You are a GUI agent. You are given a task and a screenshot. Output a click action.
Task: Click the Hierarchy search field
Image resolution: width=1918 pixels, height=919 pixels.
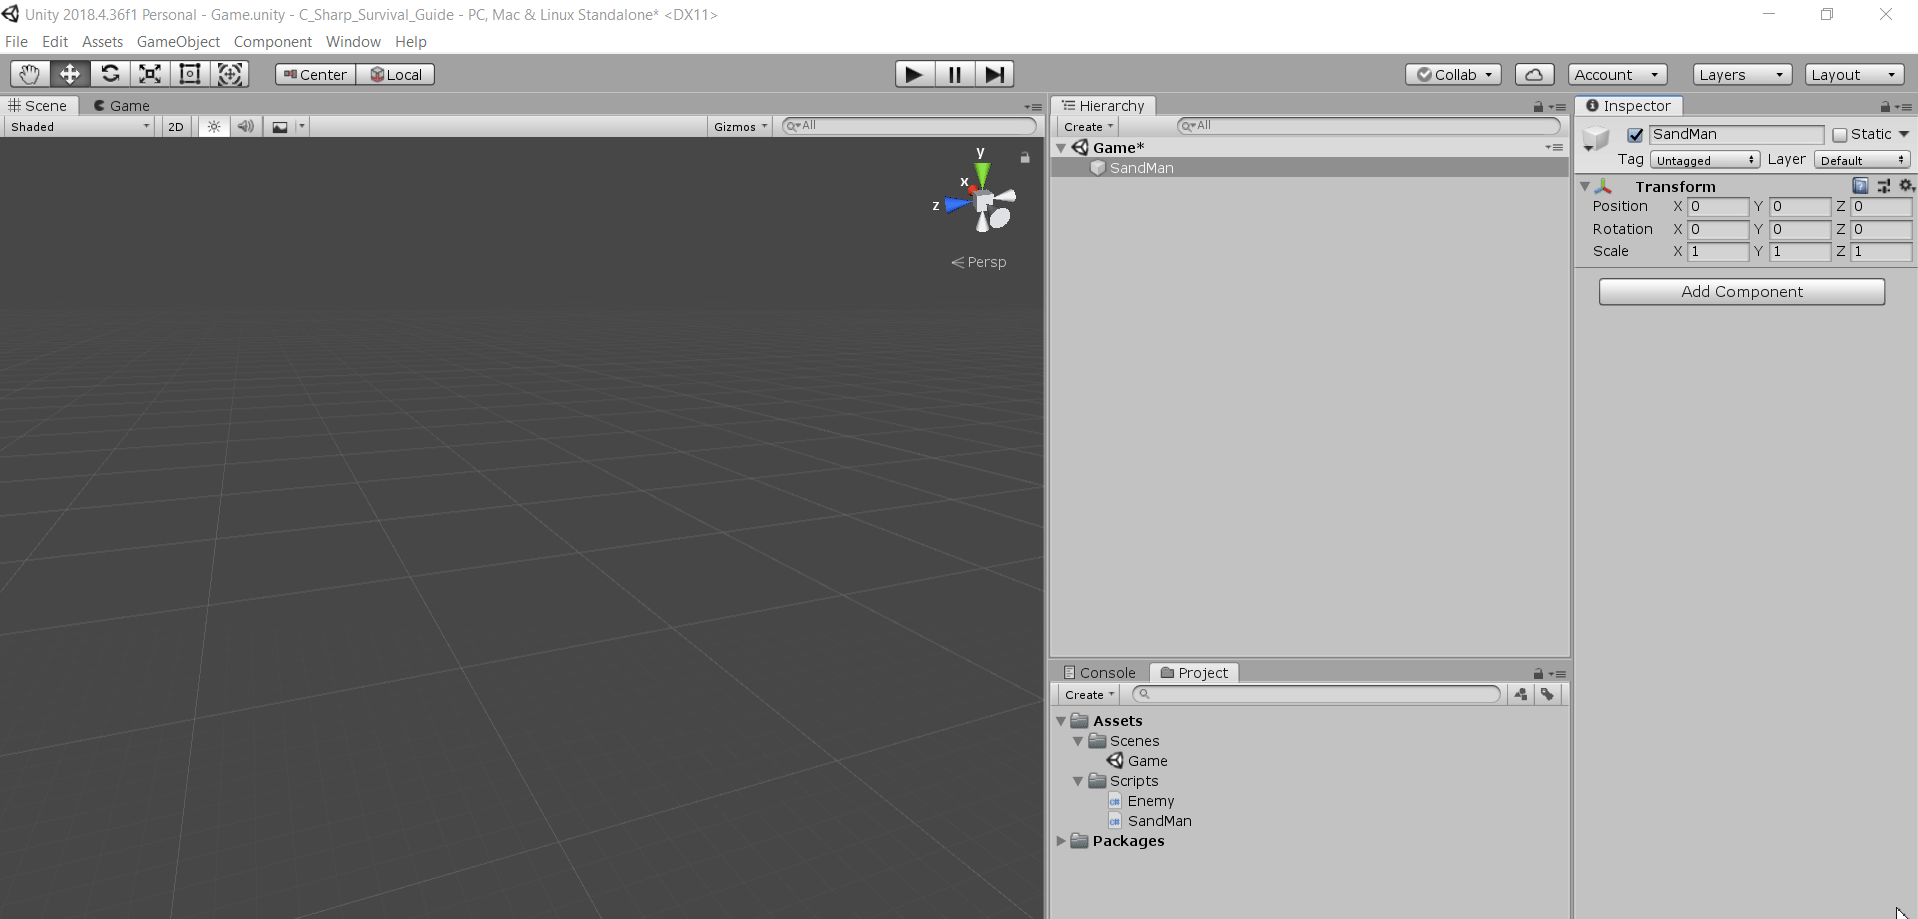pyautogui.click(x=1370, y=125)
